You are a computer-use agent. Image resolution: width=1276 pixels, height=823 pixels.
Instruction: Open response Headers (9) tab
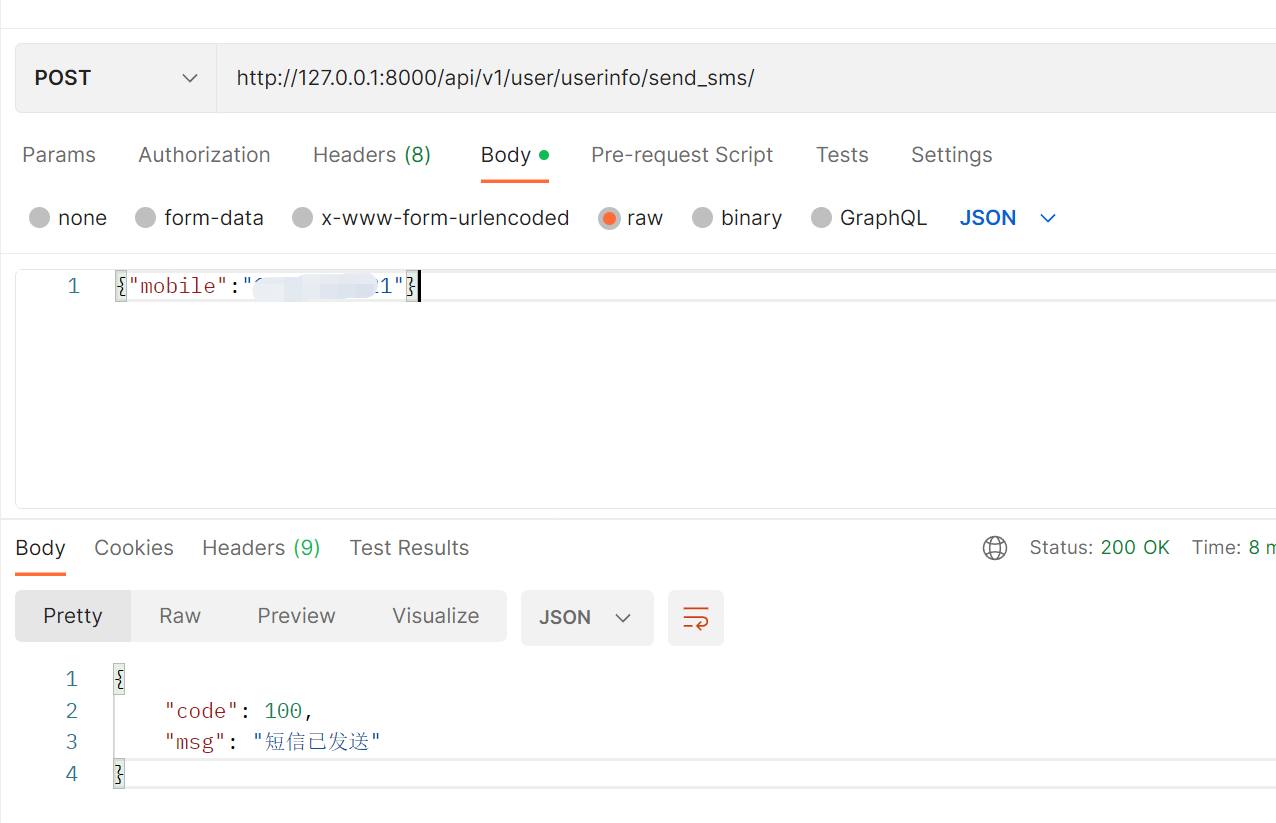point(261,548)
